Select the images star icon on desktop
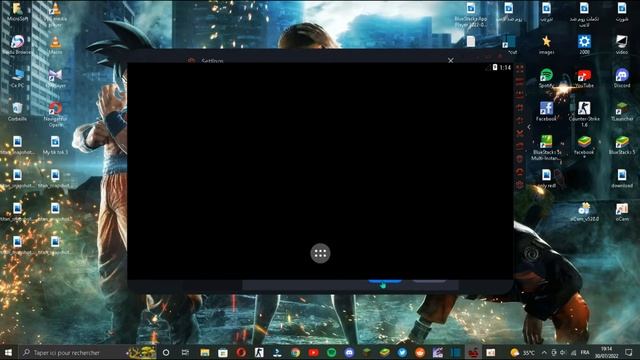 click(x=546, y=44)
